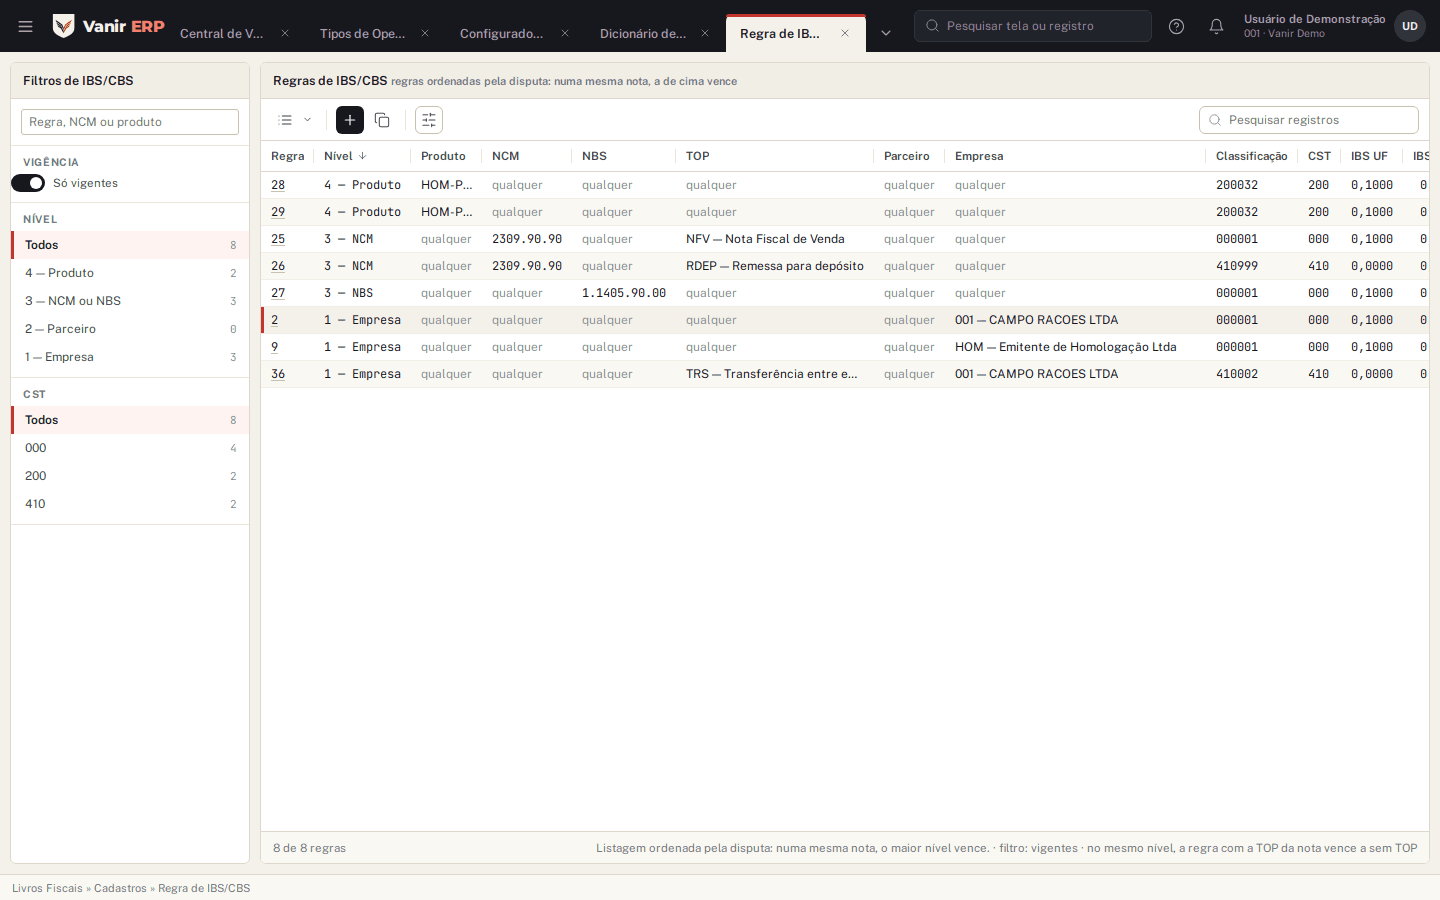Close the Configurado... tab

click(565, 33)
